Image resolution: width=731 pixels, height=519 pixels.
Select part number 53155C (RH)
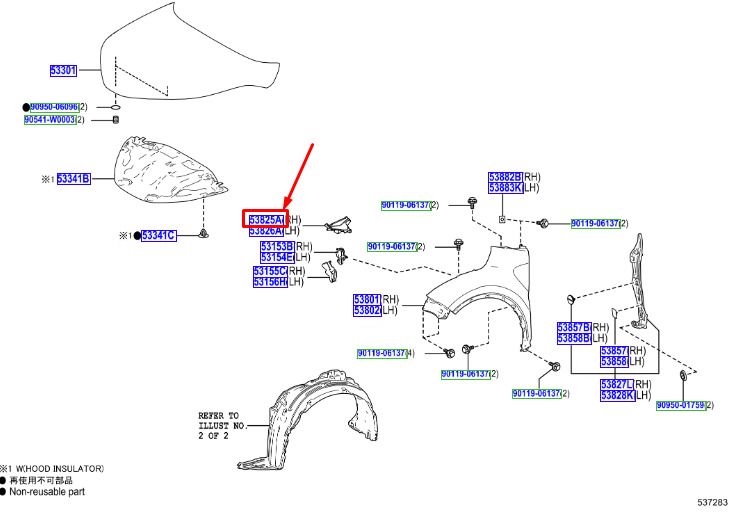pyautogui.click(x=270, y=271)
